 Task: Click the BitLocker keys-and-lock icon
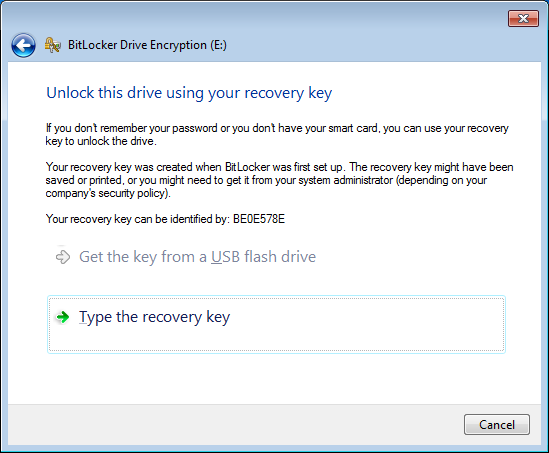pos(53,45)
